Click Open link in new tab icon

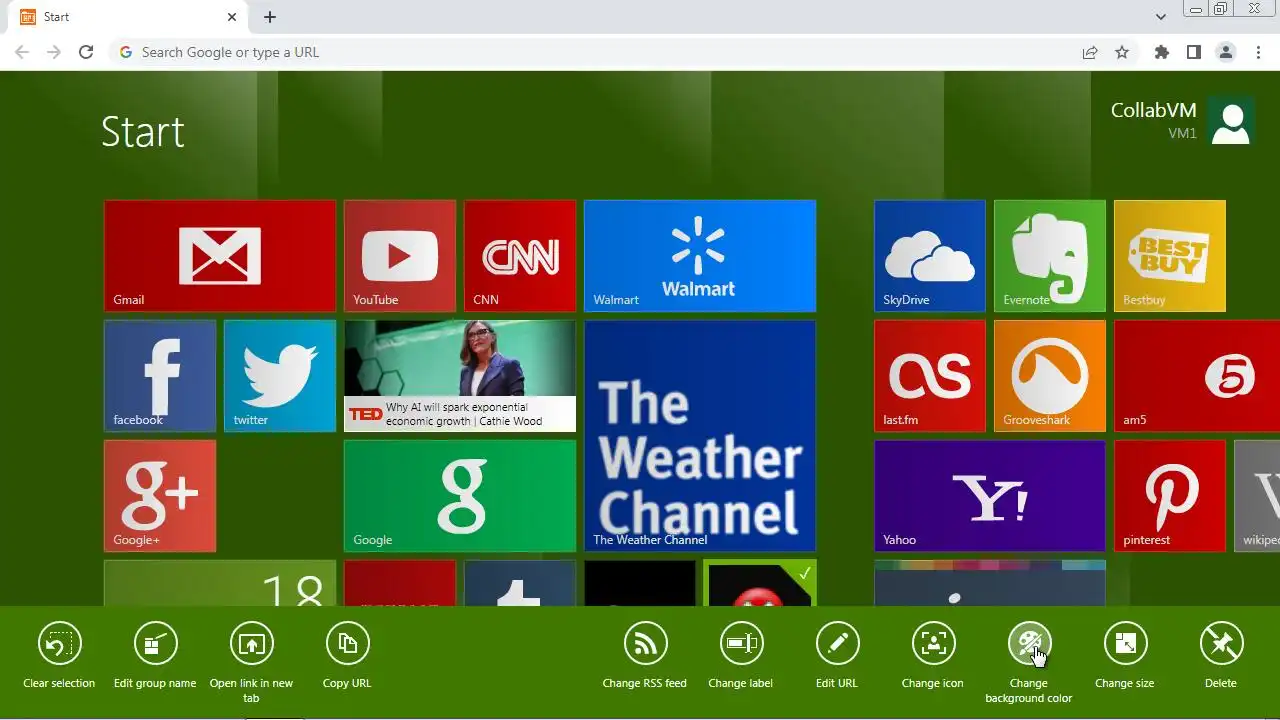pos(251,644)
